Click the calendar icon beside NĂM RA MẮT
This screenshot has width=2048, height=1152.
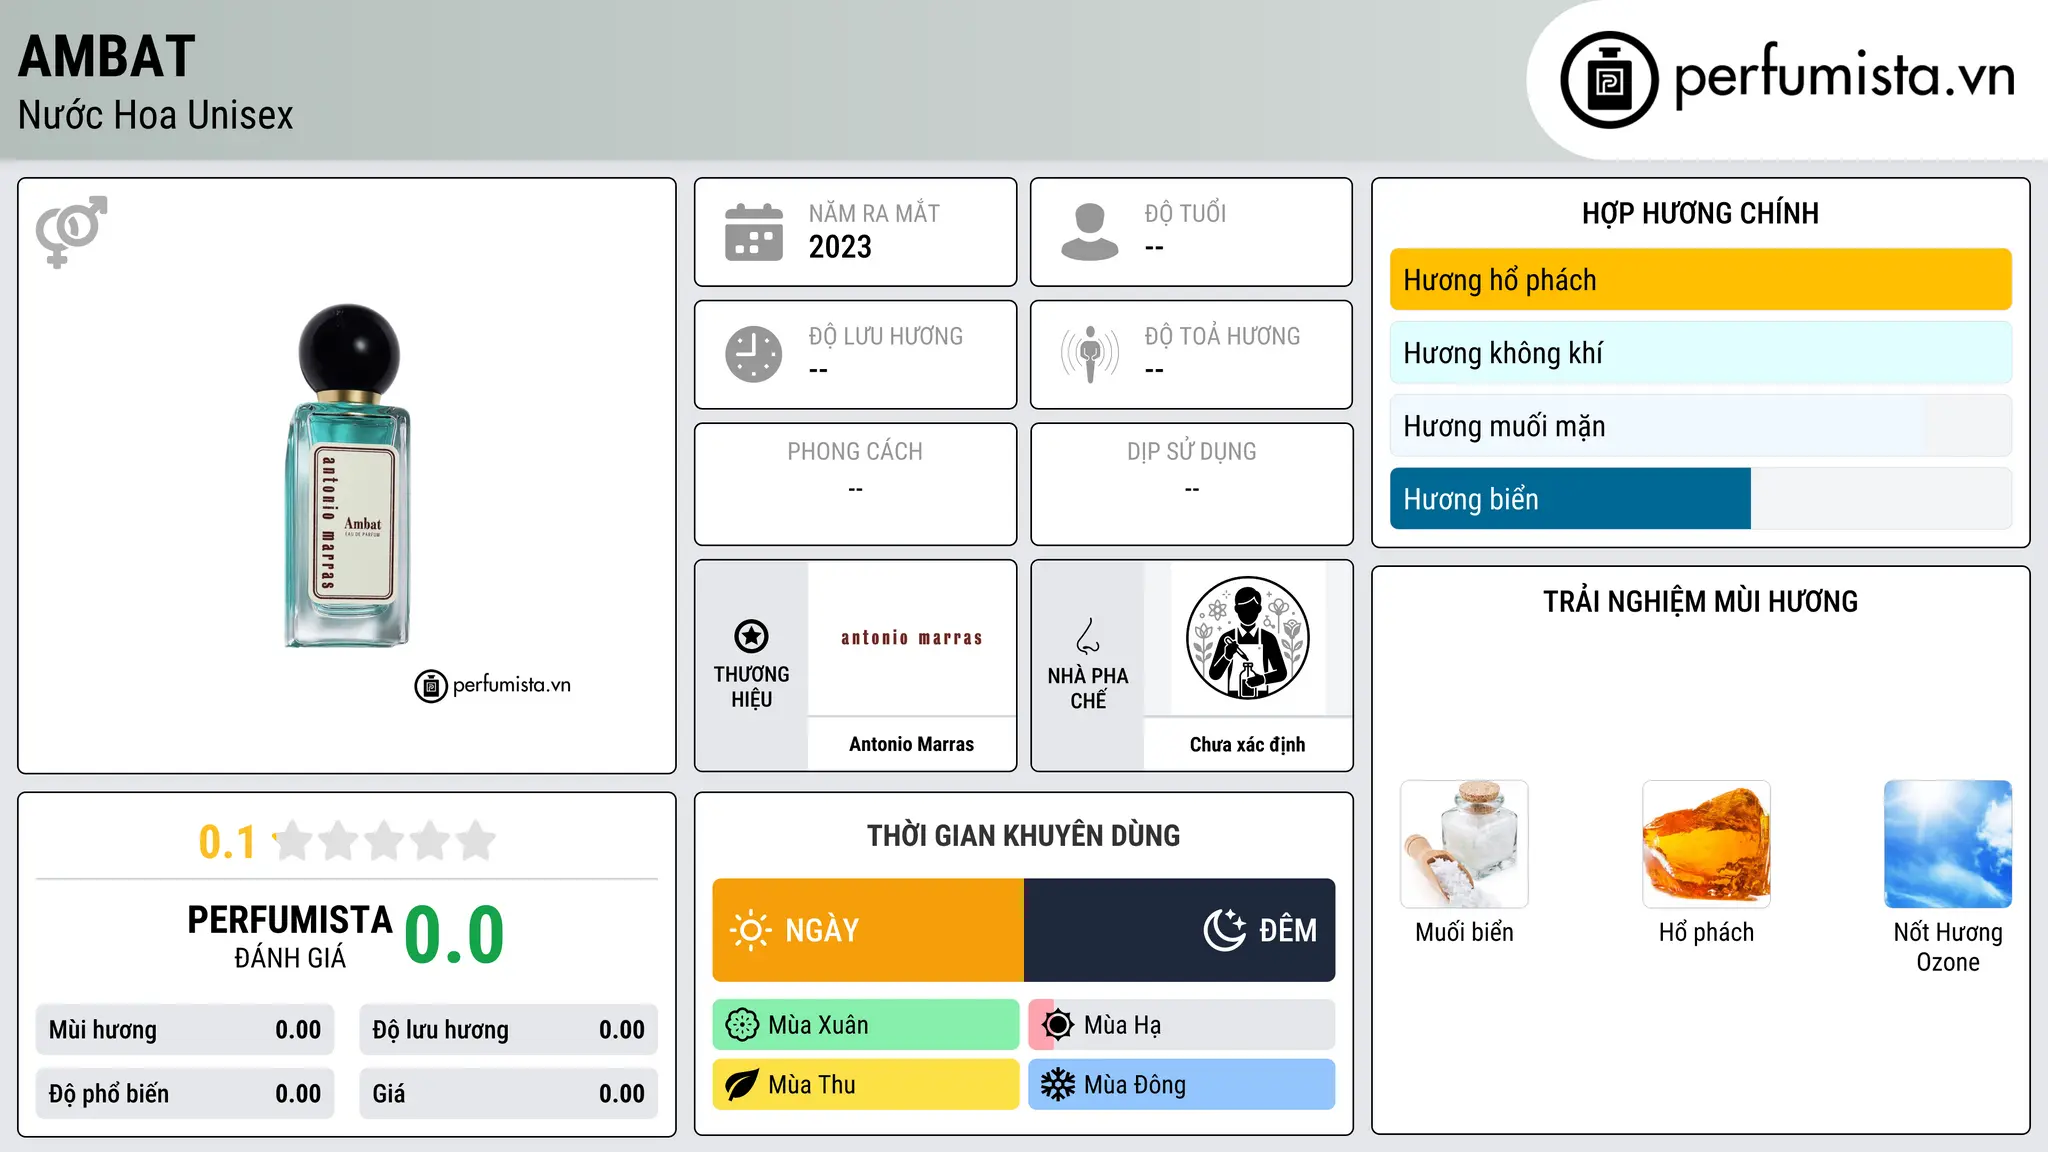(x=754, y=232)
